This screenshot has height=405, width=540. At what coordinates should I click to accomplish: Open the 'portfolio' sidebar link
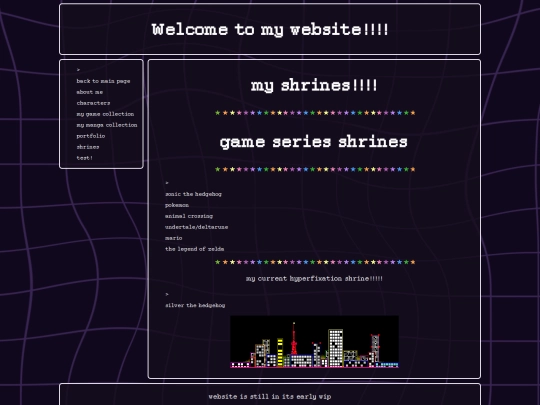coord(91,136)
